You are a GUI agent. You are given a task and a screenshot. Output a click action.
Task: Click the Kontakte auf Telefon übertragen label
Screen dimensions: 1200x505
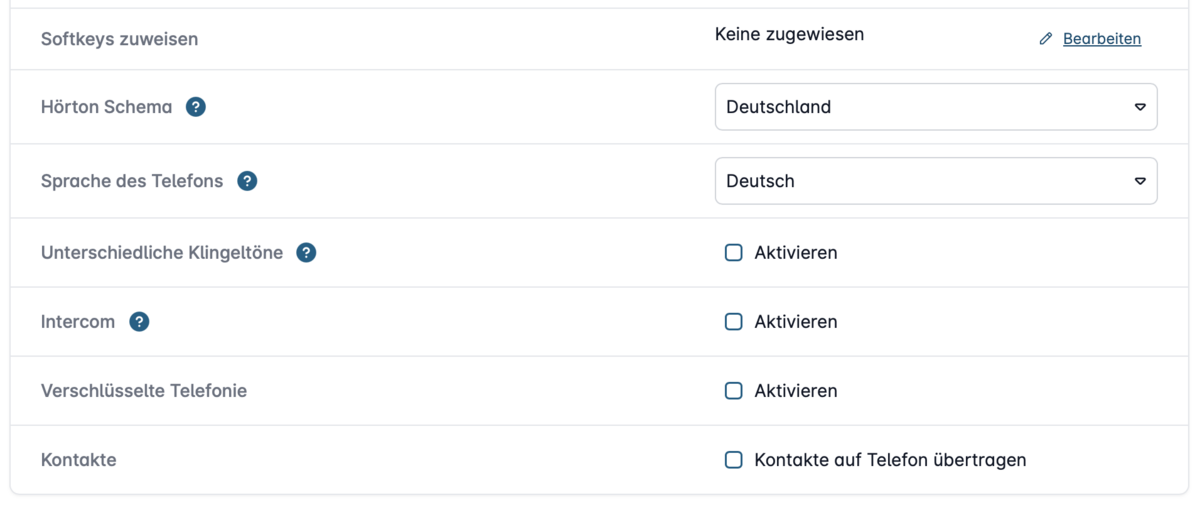coord(890,460)
